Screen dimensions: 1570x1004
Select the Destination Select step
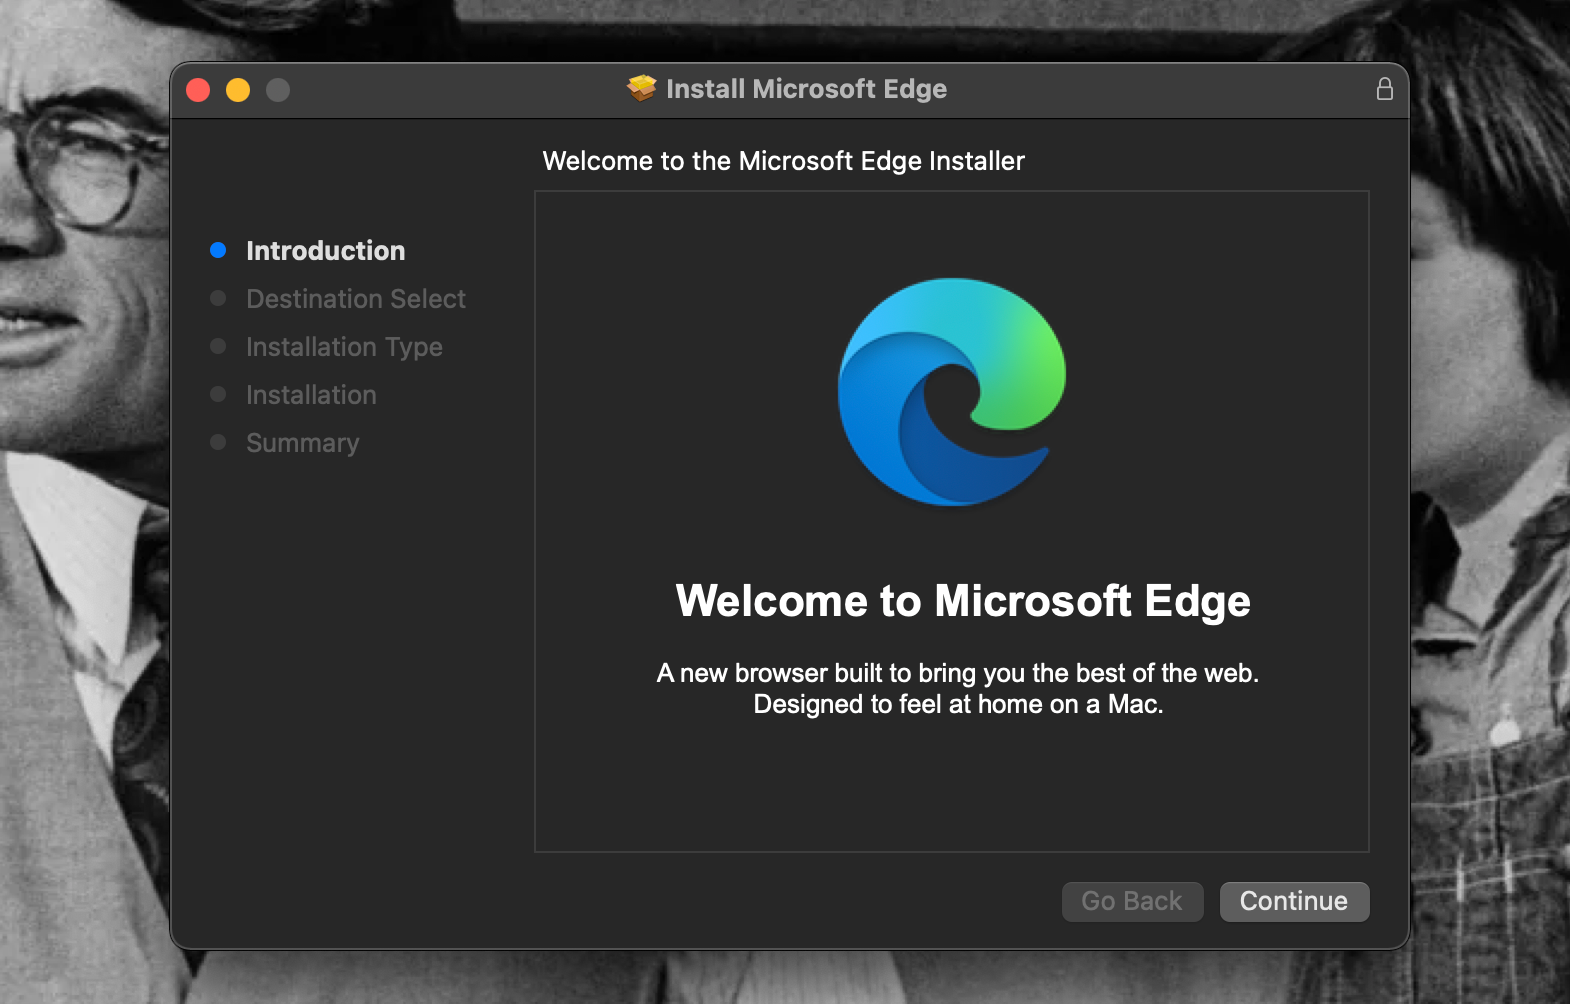pos(355,299)
